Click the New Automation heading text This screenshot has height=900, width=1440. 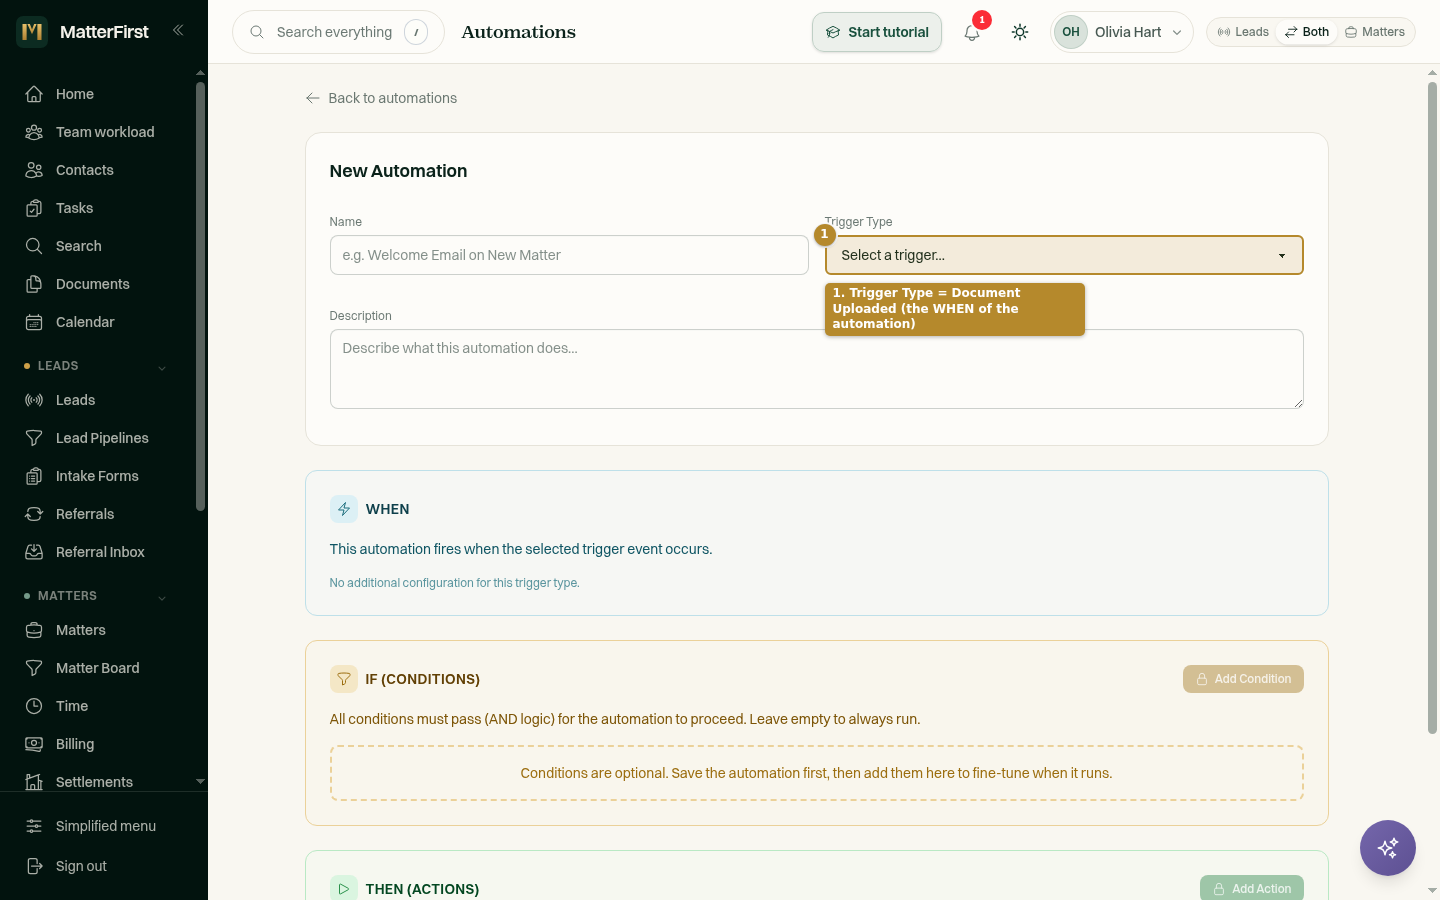pyautogui.click(x=398, y=171)
